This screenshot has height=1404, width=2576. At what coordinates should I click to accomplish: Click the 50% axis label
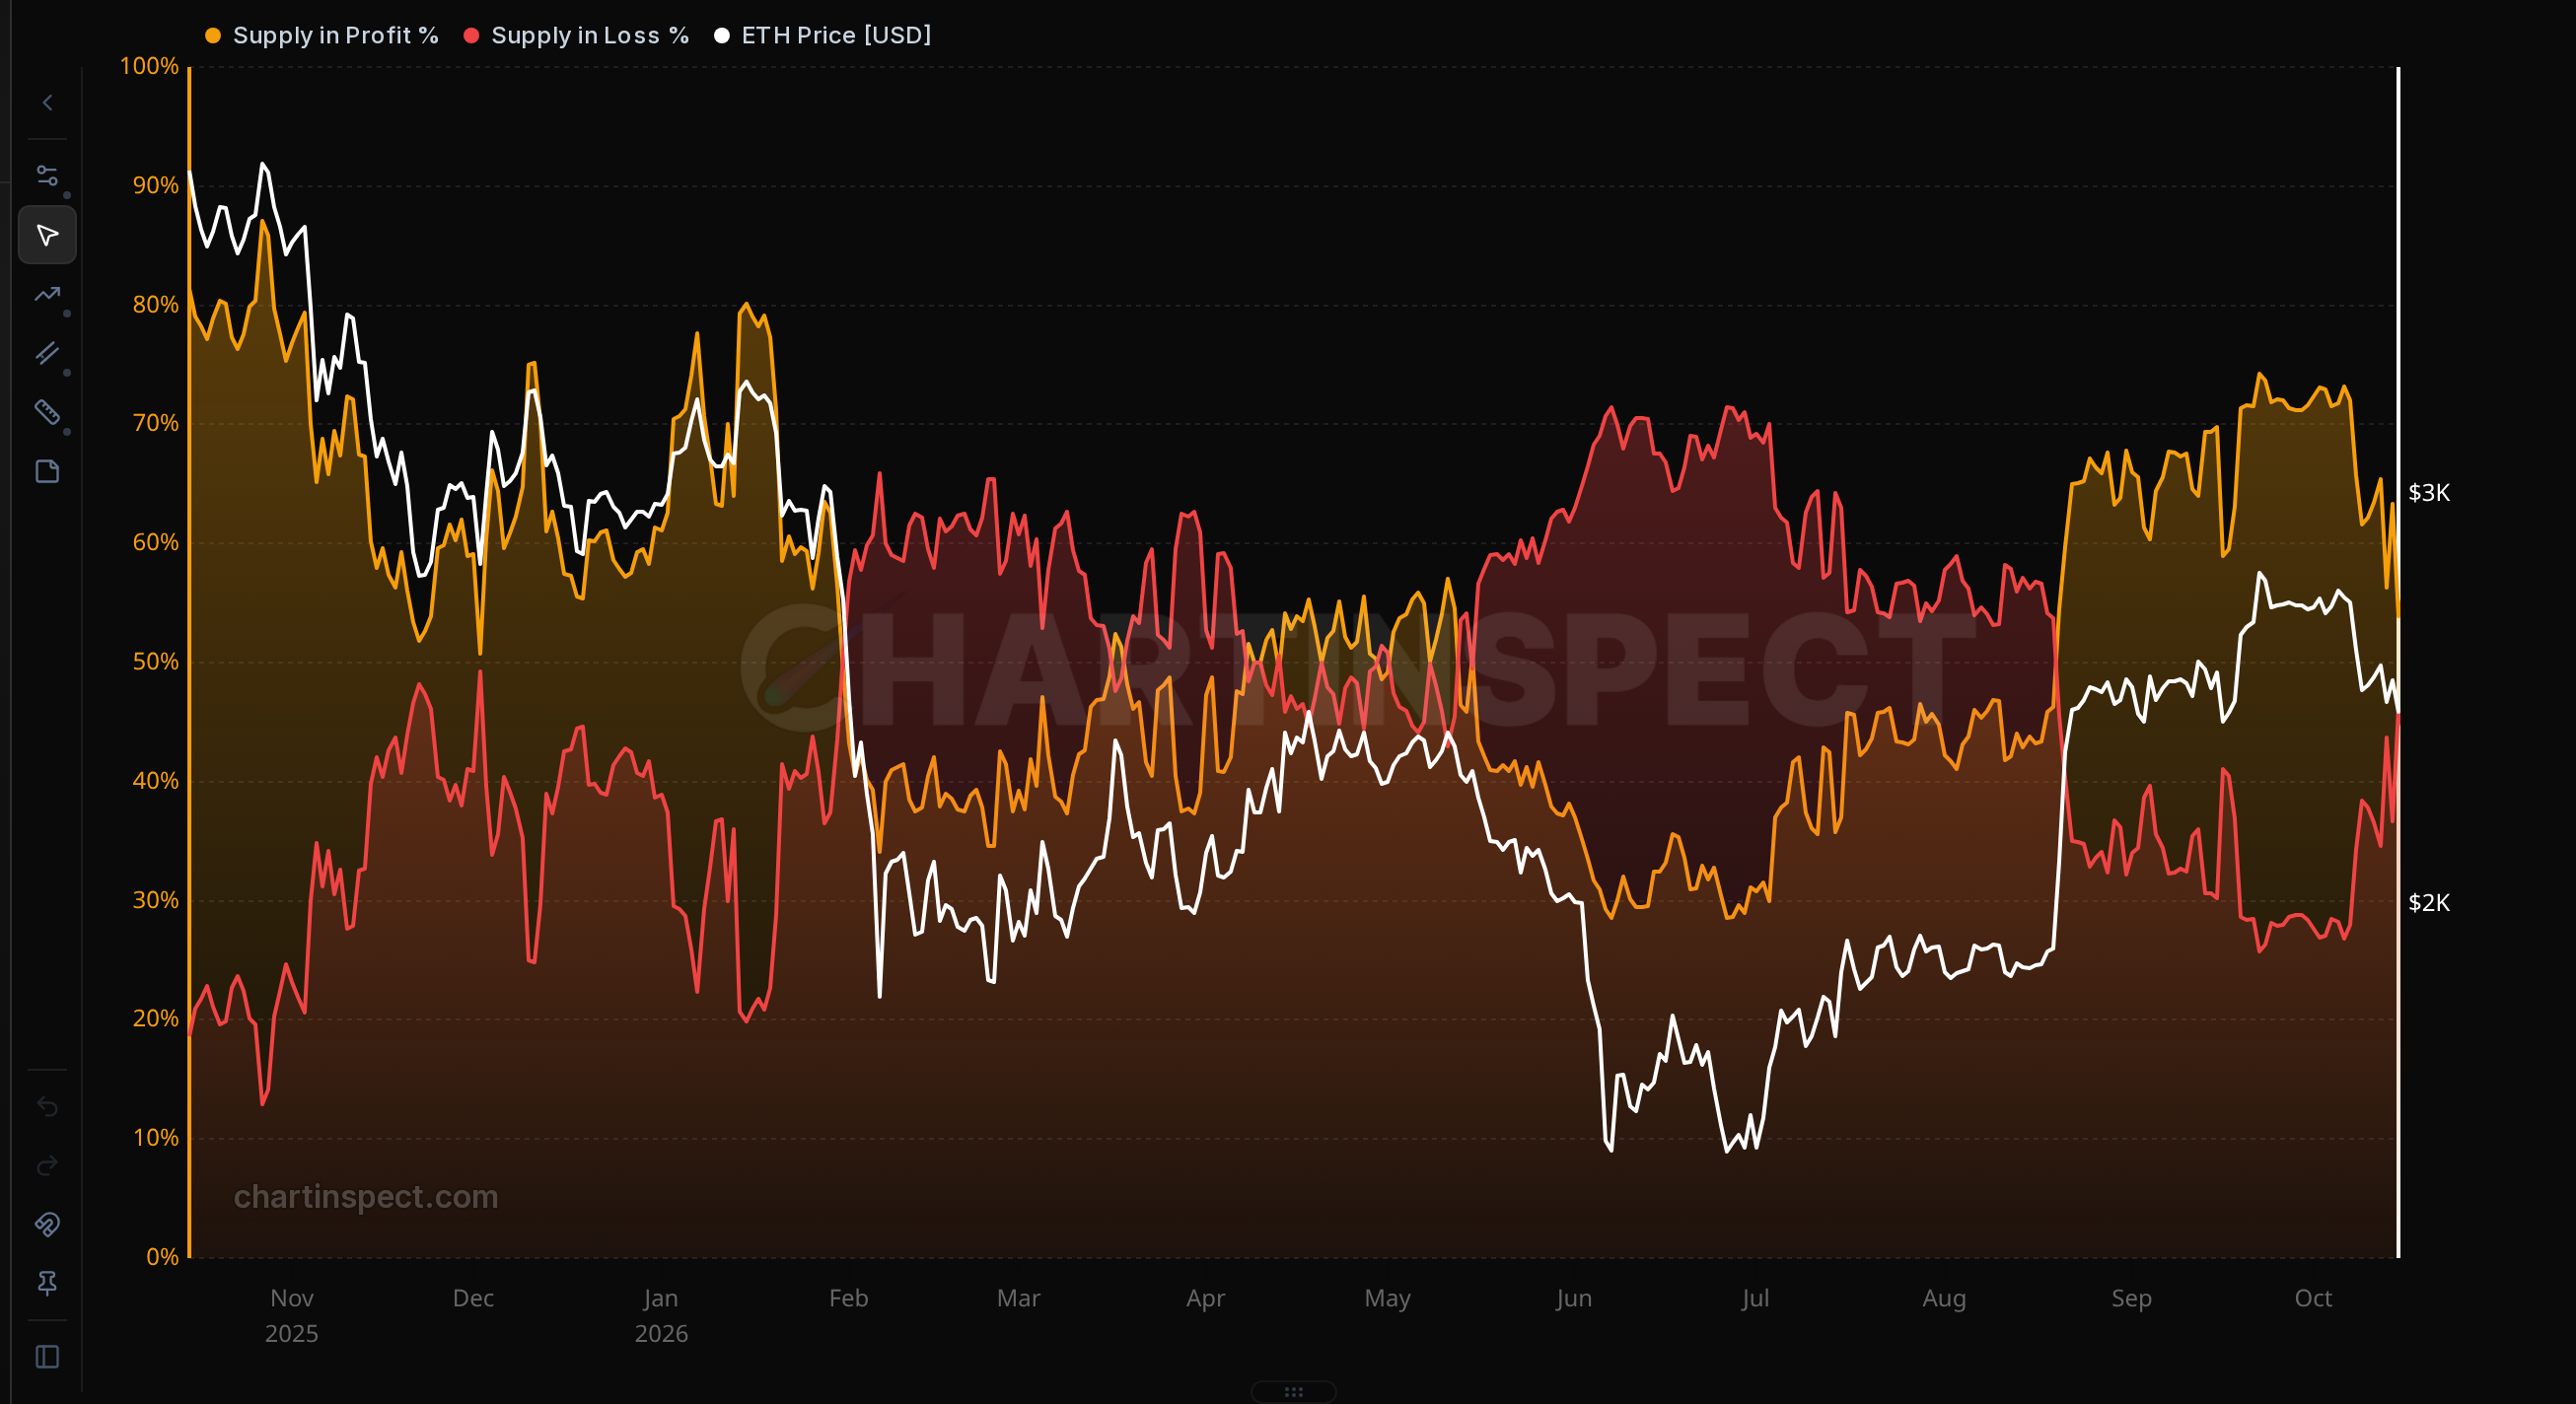click(x=155, y=662)
